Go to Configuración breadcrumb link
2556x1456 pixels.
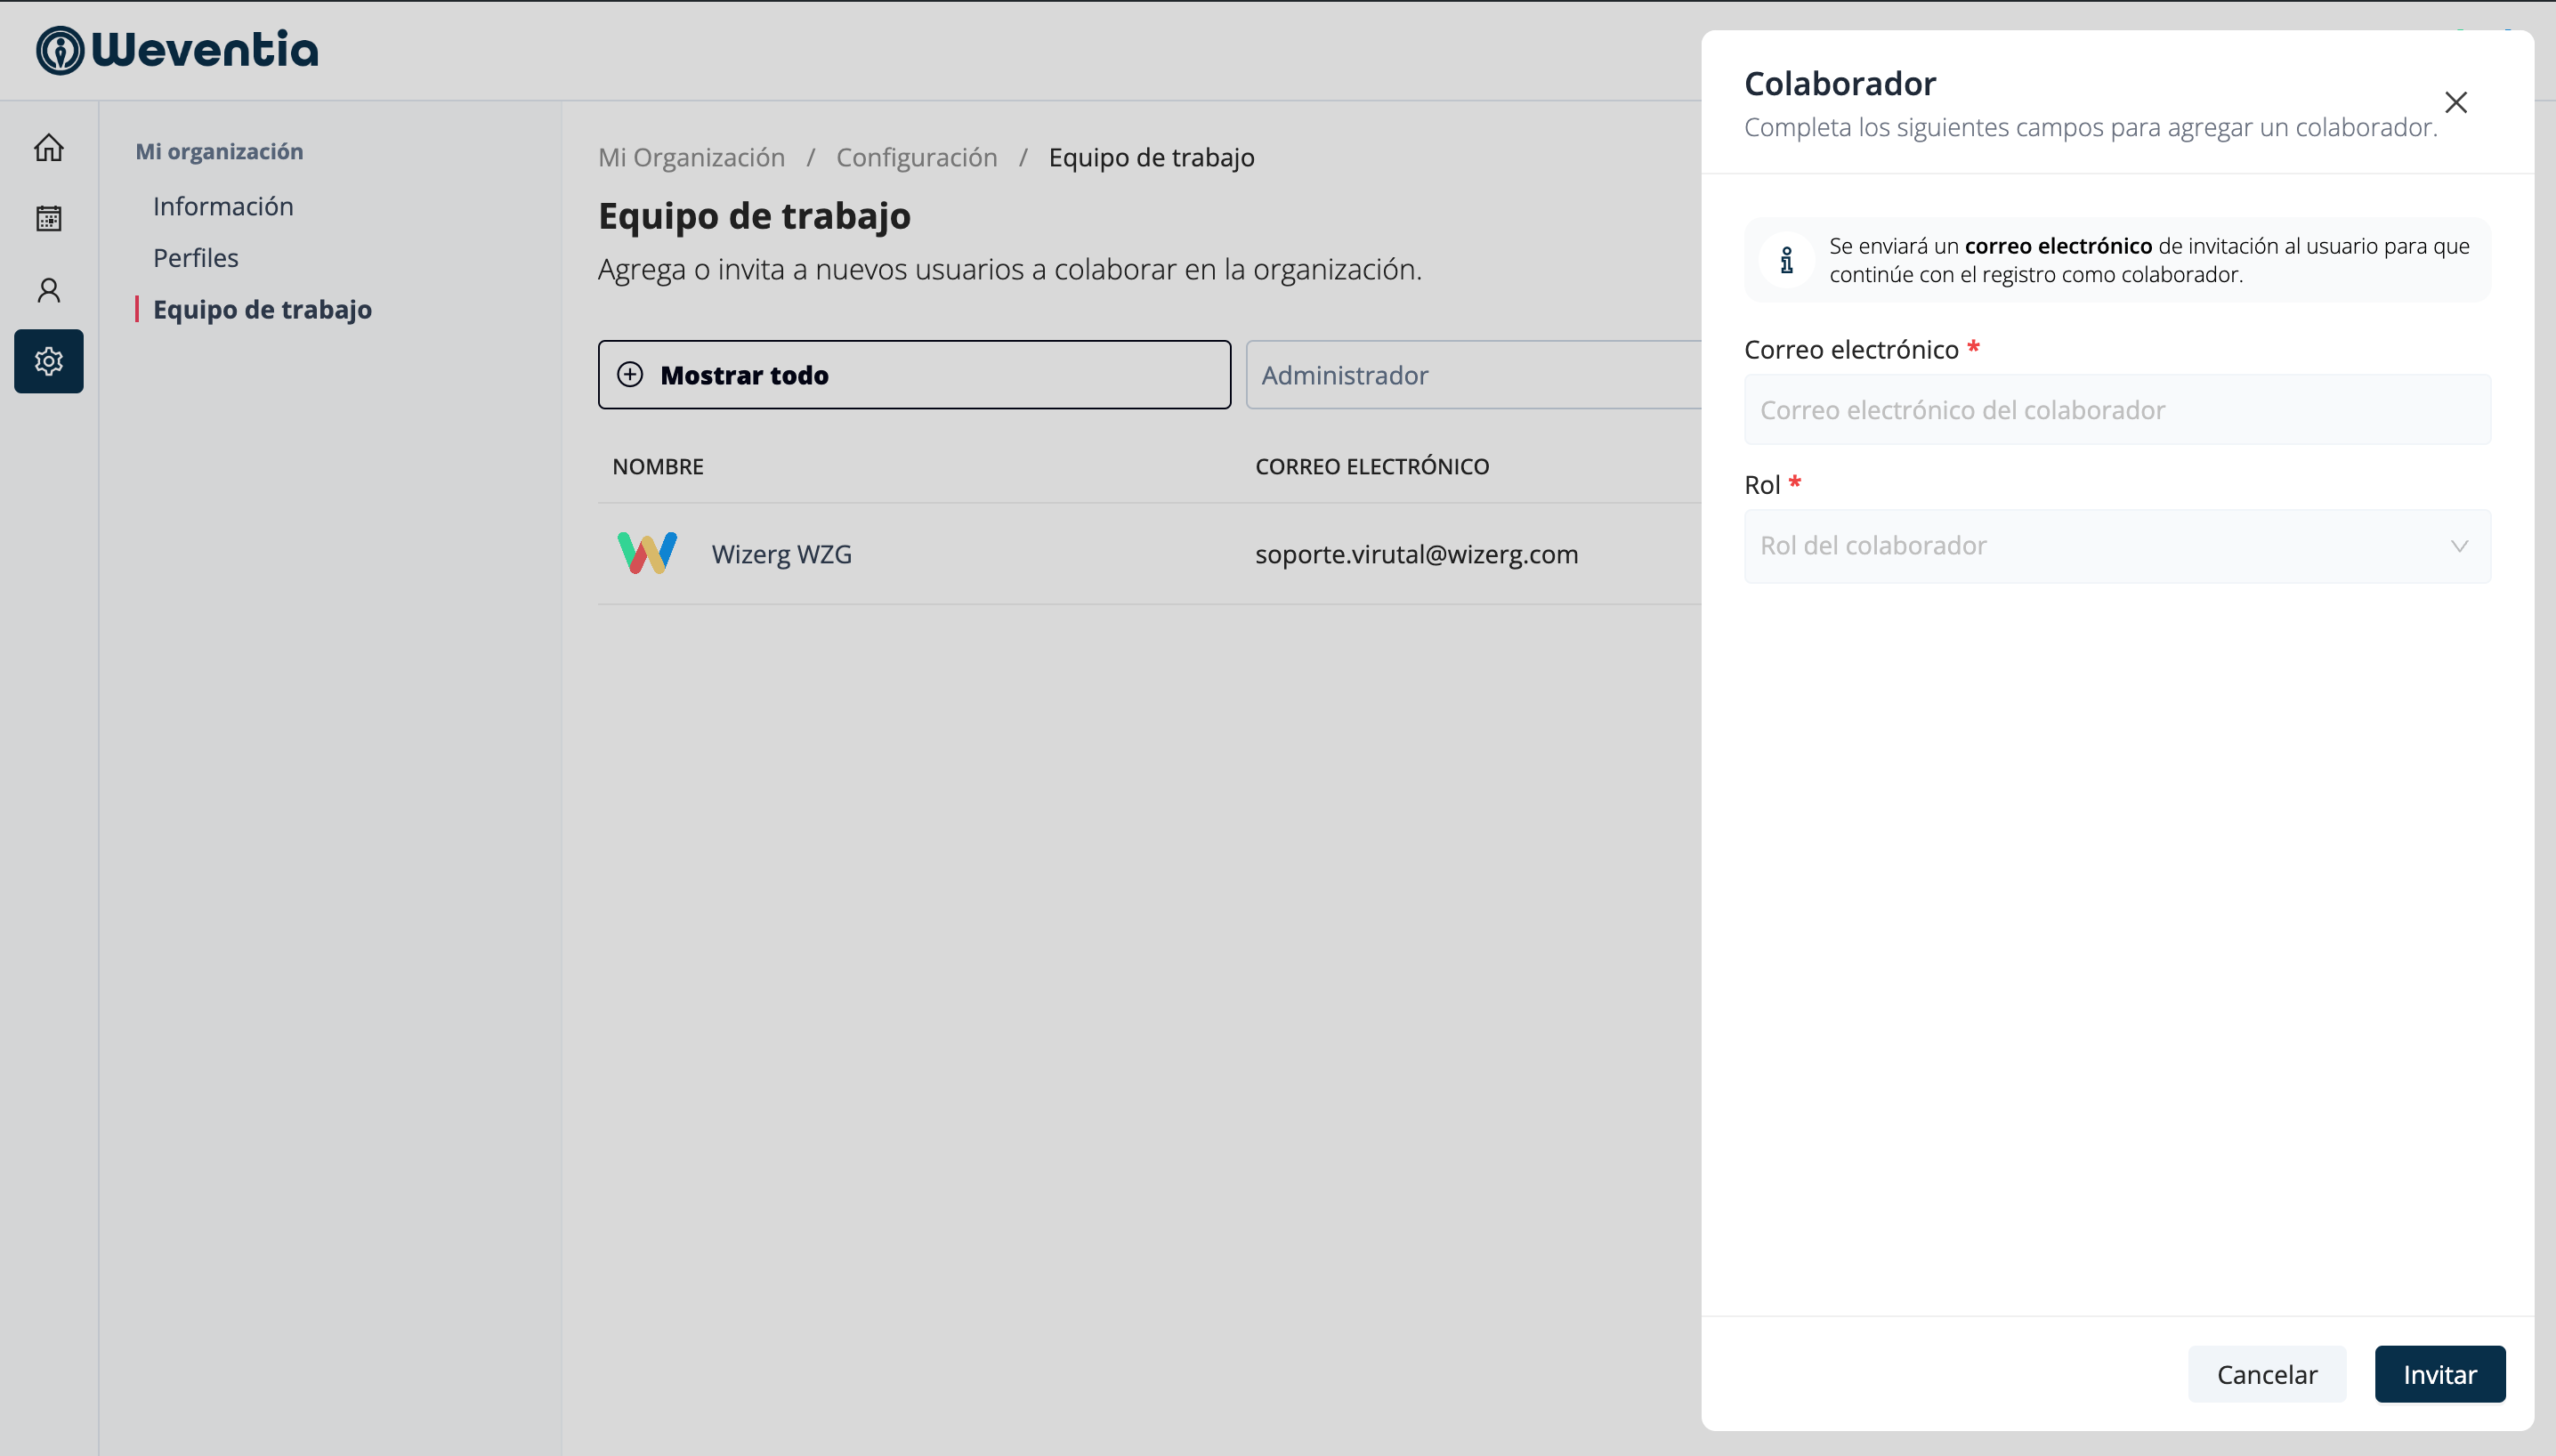(x=916, y=157)
